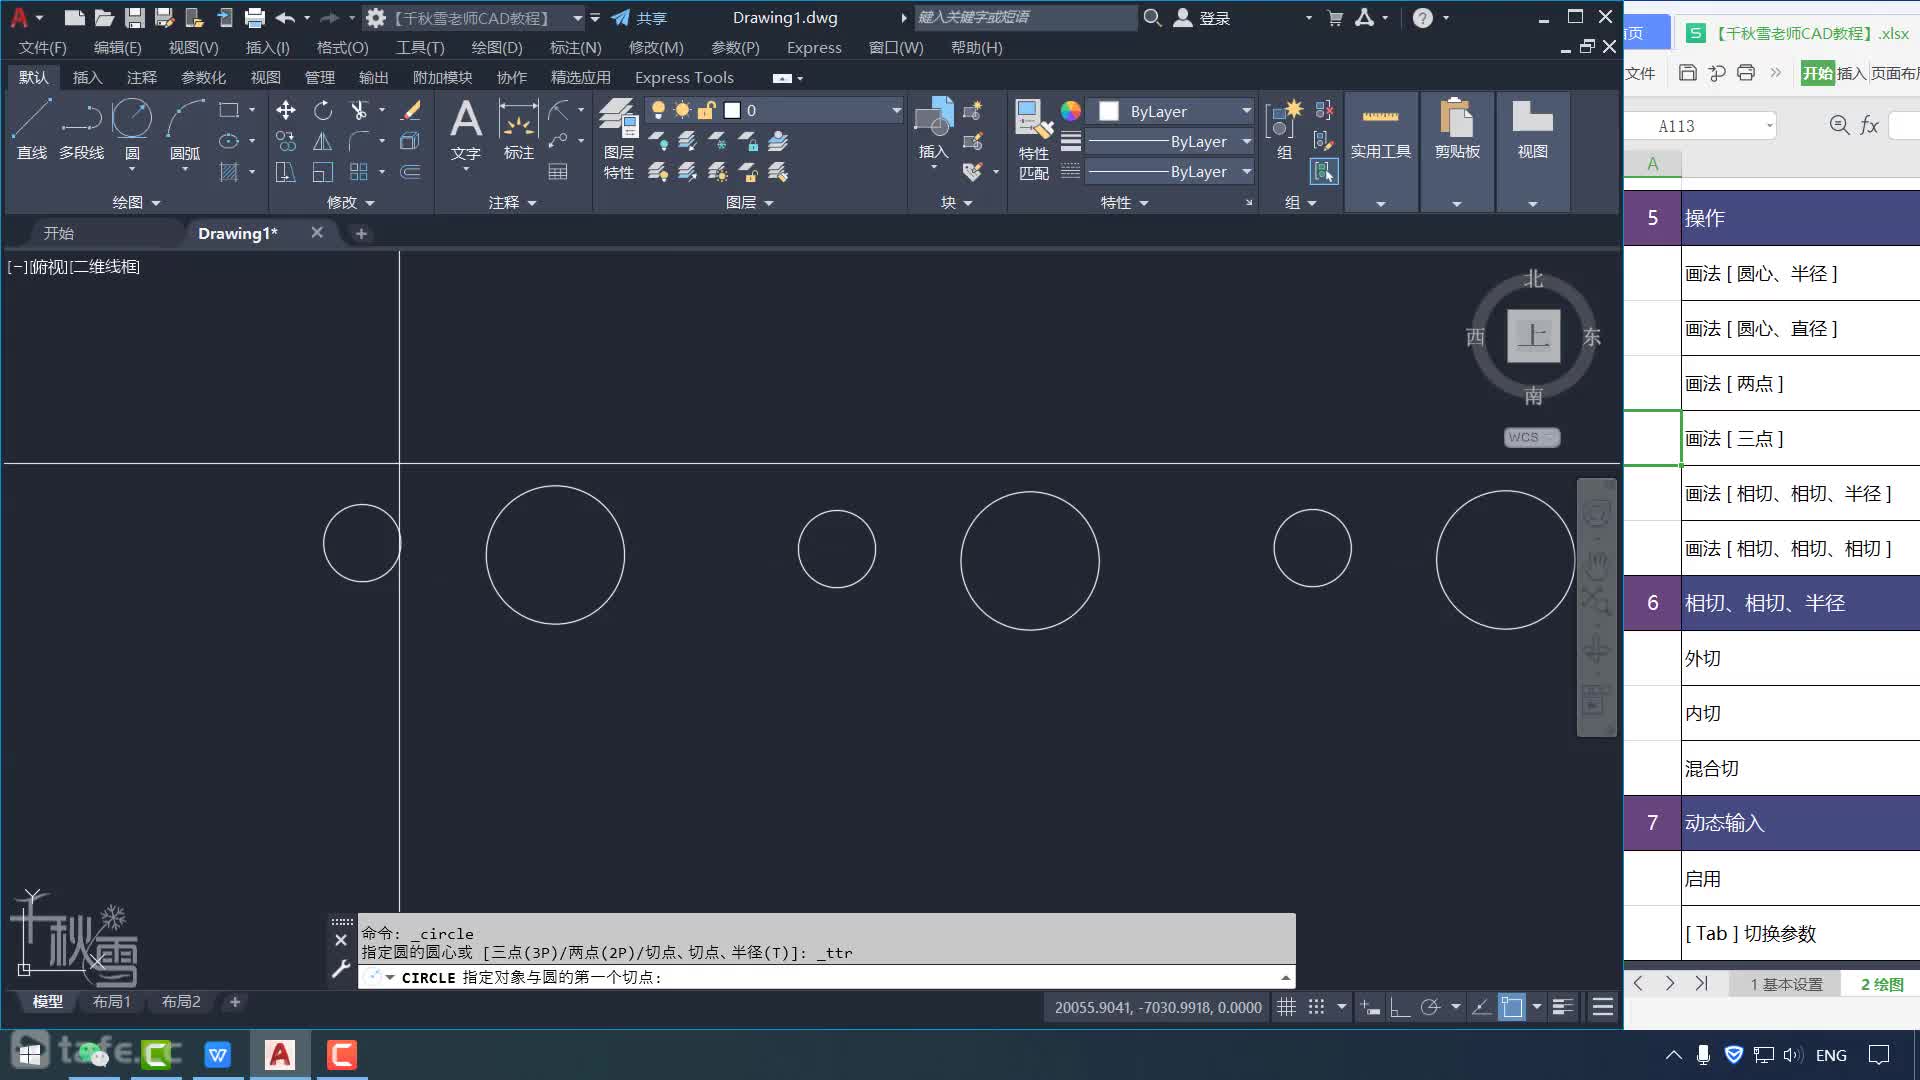Screen dimensions: 1920x1080
Task: Click the keyword search box 键入关键字或短语
Action: [1025, 17]
